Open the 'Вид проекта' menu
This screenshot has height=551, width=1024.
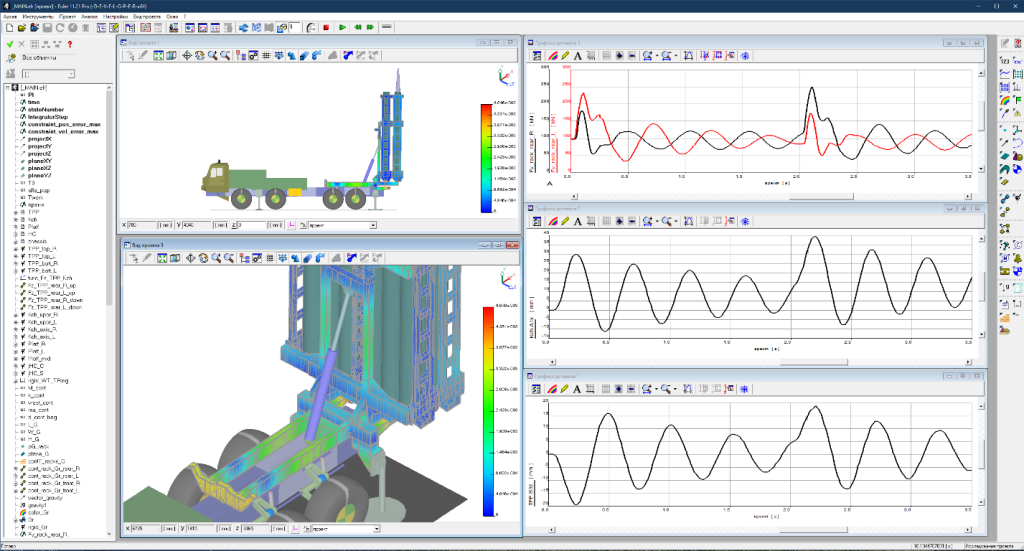[x=146, y=16]
